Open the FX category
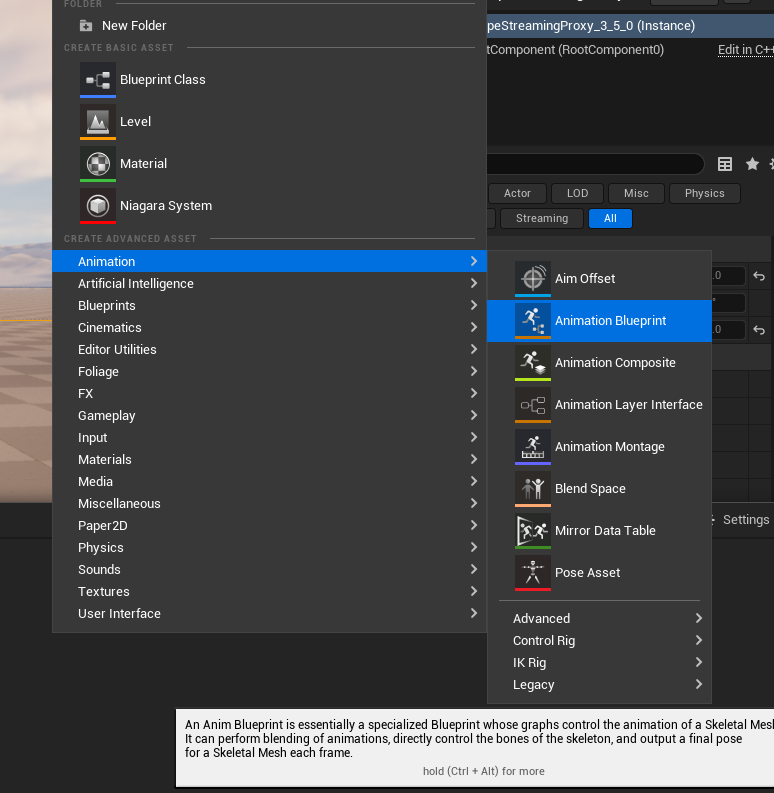The height and width of the screenshot is (793, 774). click(269, 393)
